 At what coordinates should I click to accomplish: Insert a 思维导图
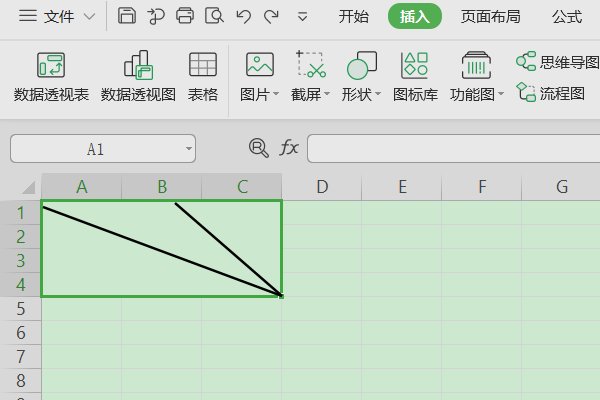558,62
